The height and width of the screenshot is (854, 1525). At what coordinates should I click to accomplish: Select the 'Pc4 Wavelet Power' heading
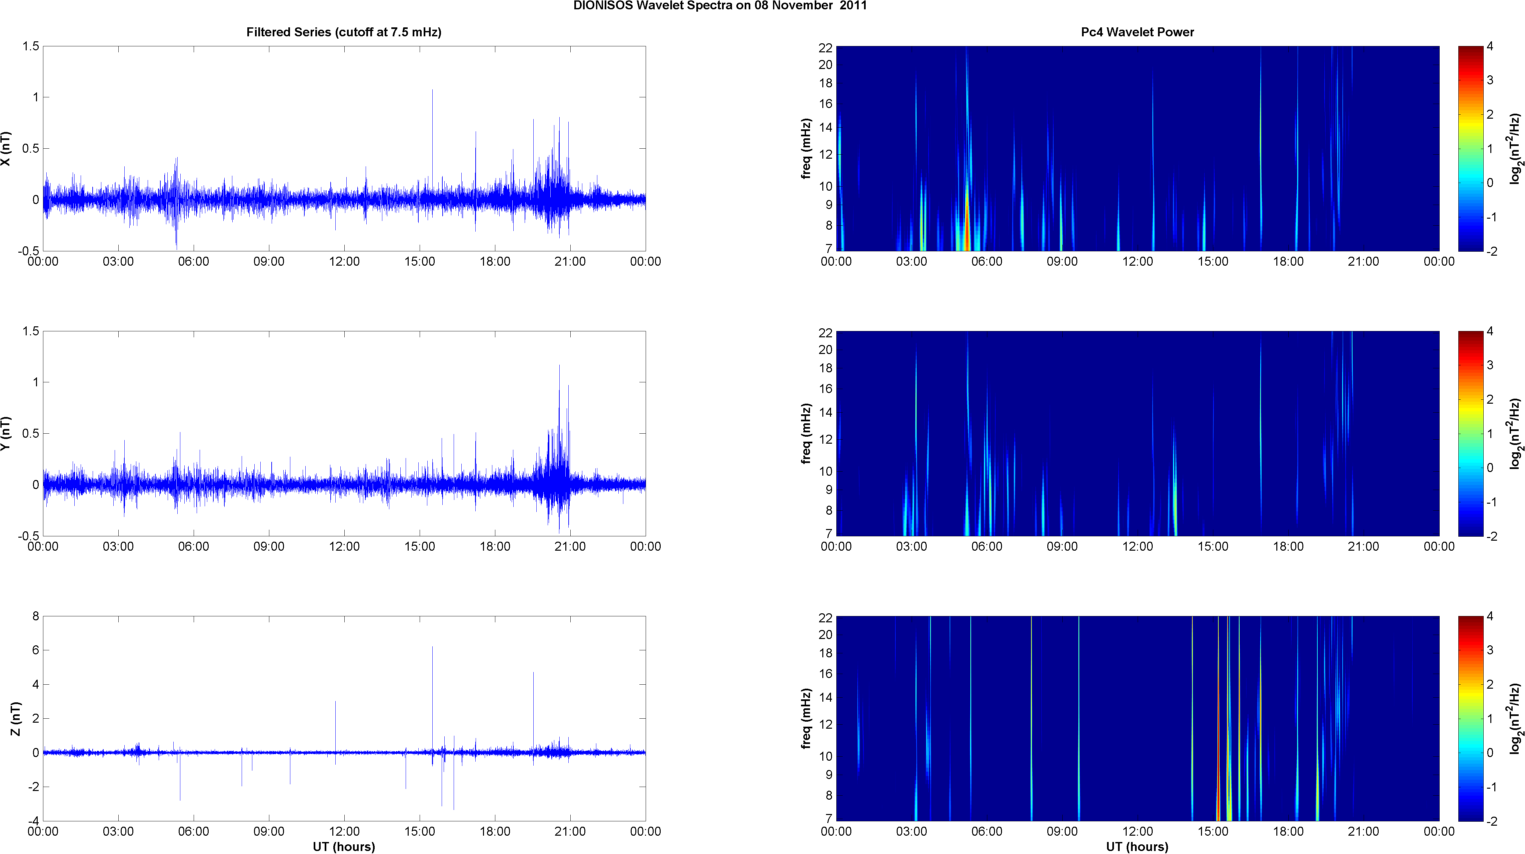pos(1137,32)
